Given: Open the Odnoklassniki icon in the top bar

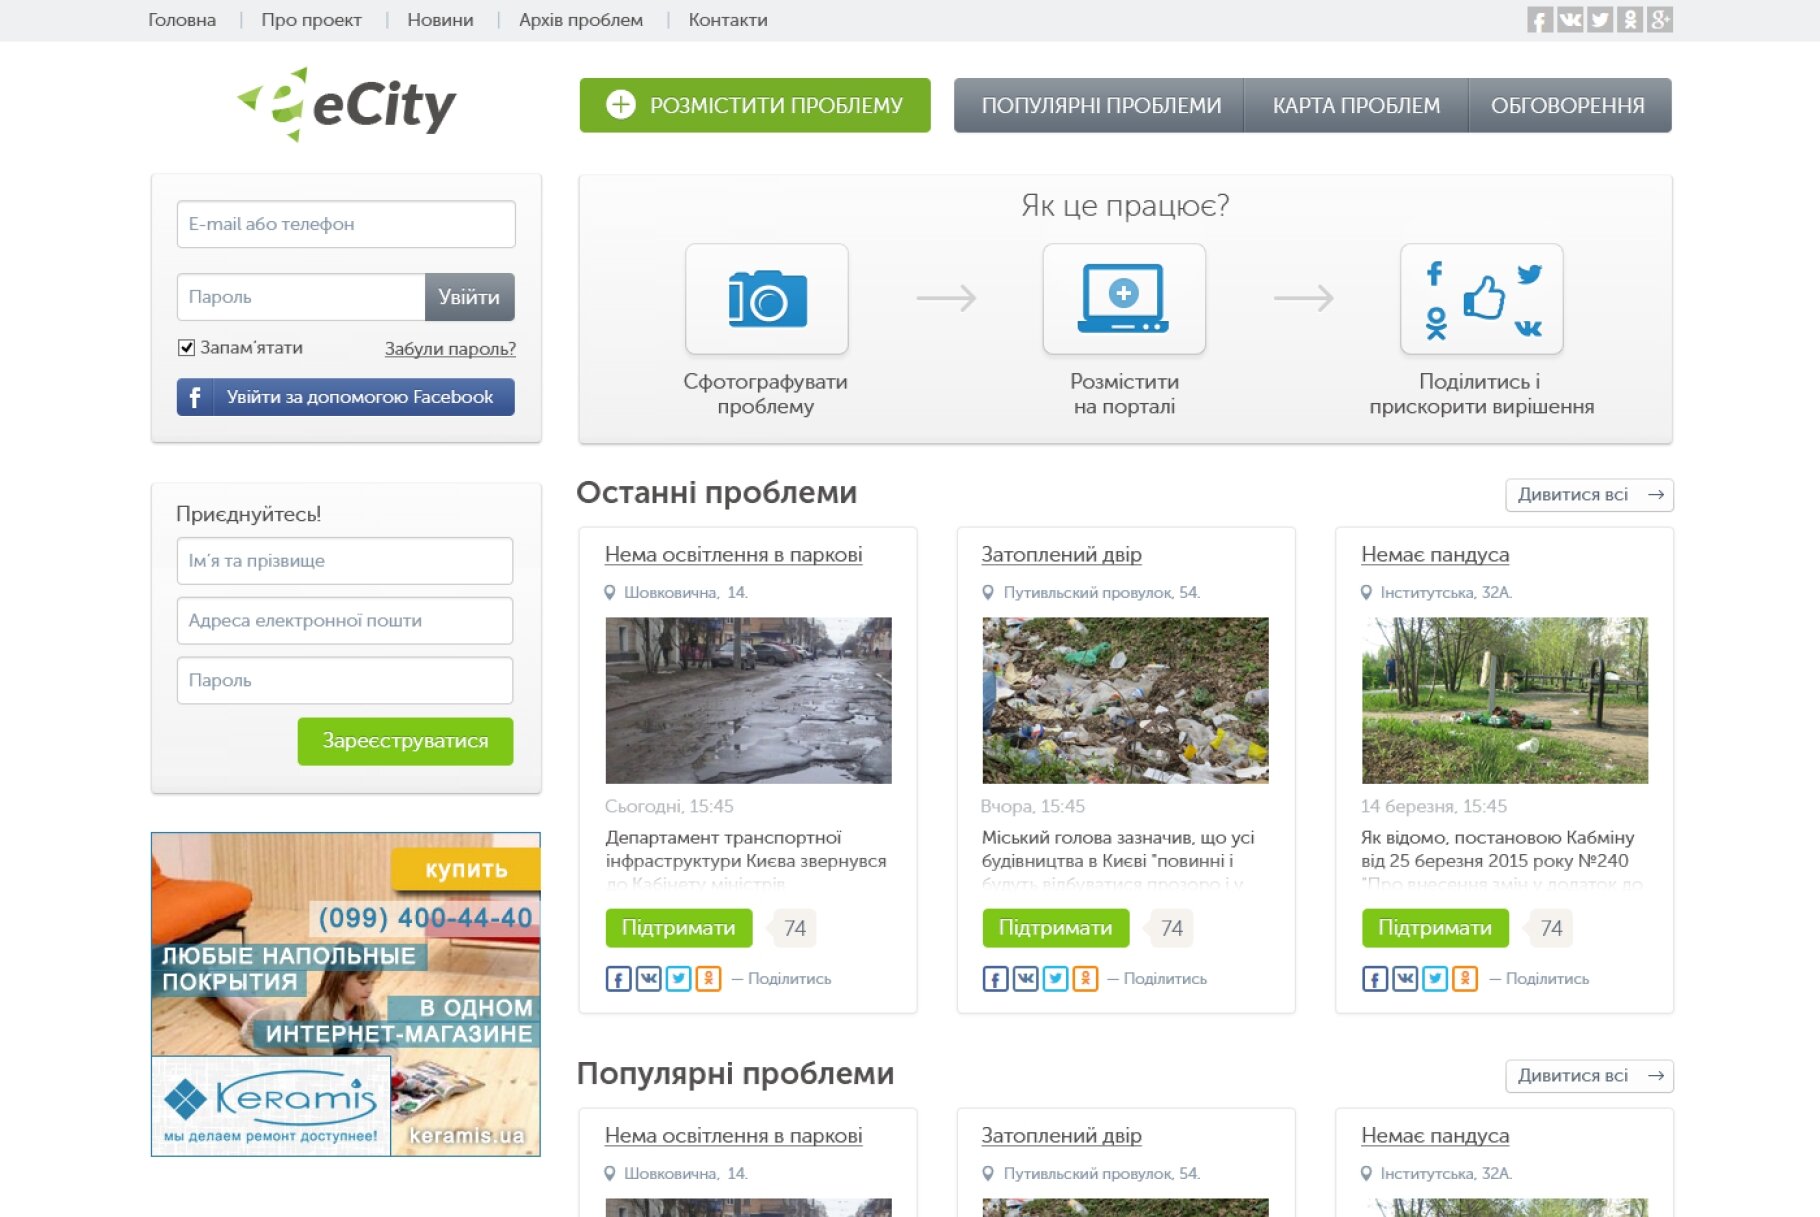Looking at the screenshot, I should [1630, 20].
